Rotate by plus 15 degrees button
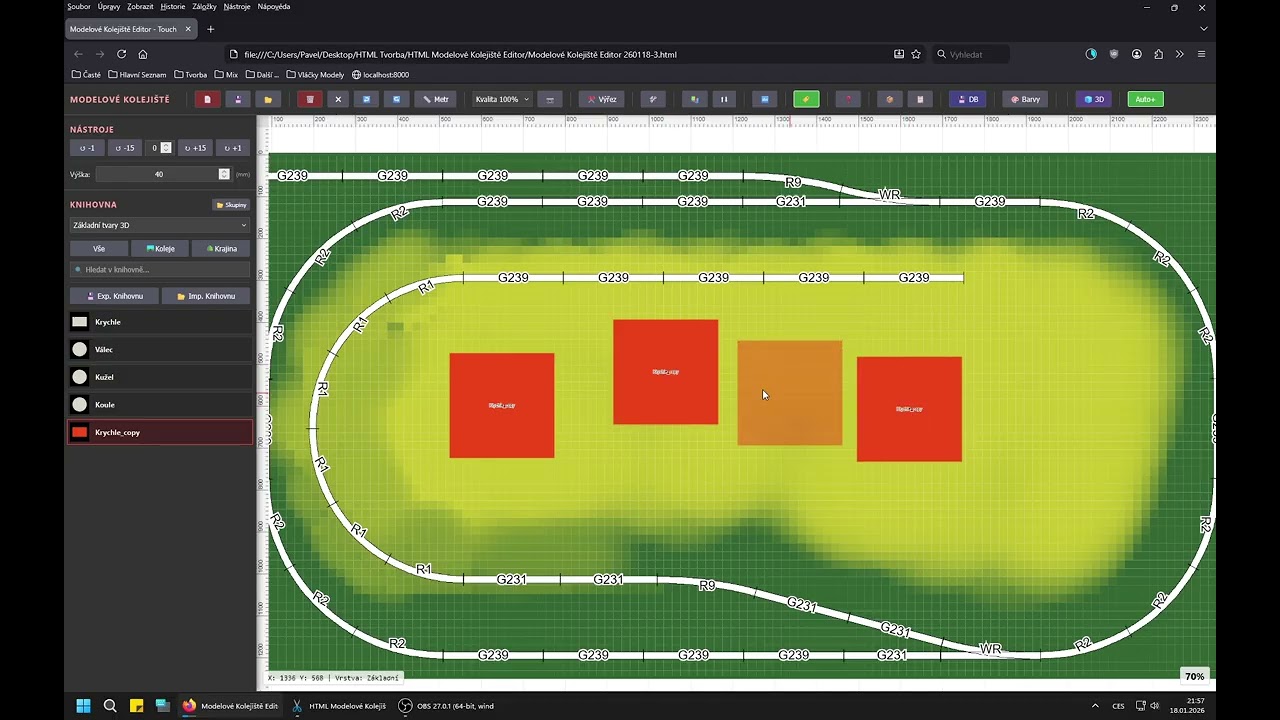The width and height of the screenshot is (1280, 720). click(x=194, y=148)
